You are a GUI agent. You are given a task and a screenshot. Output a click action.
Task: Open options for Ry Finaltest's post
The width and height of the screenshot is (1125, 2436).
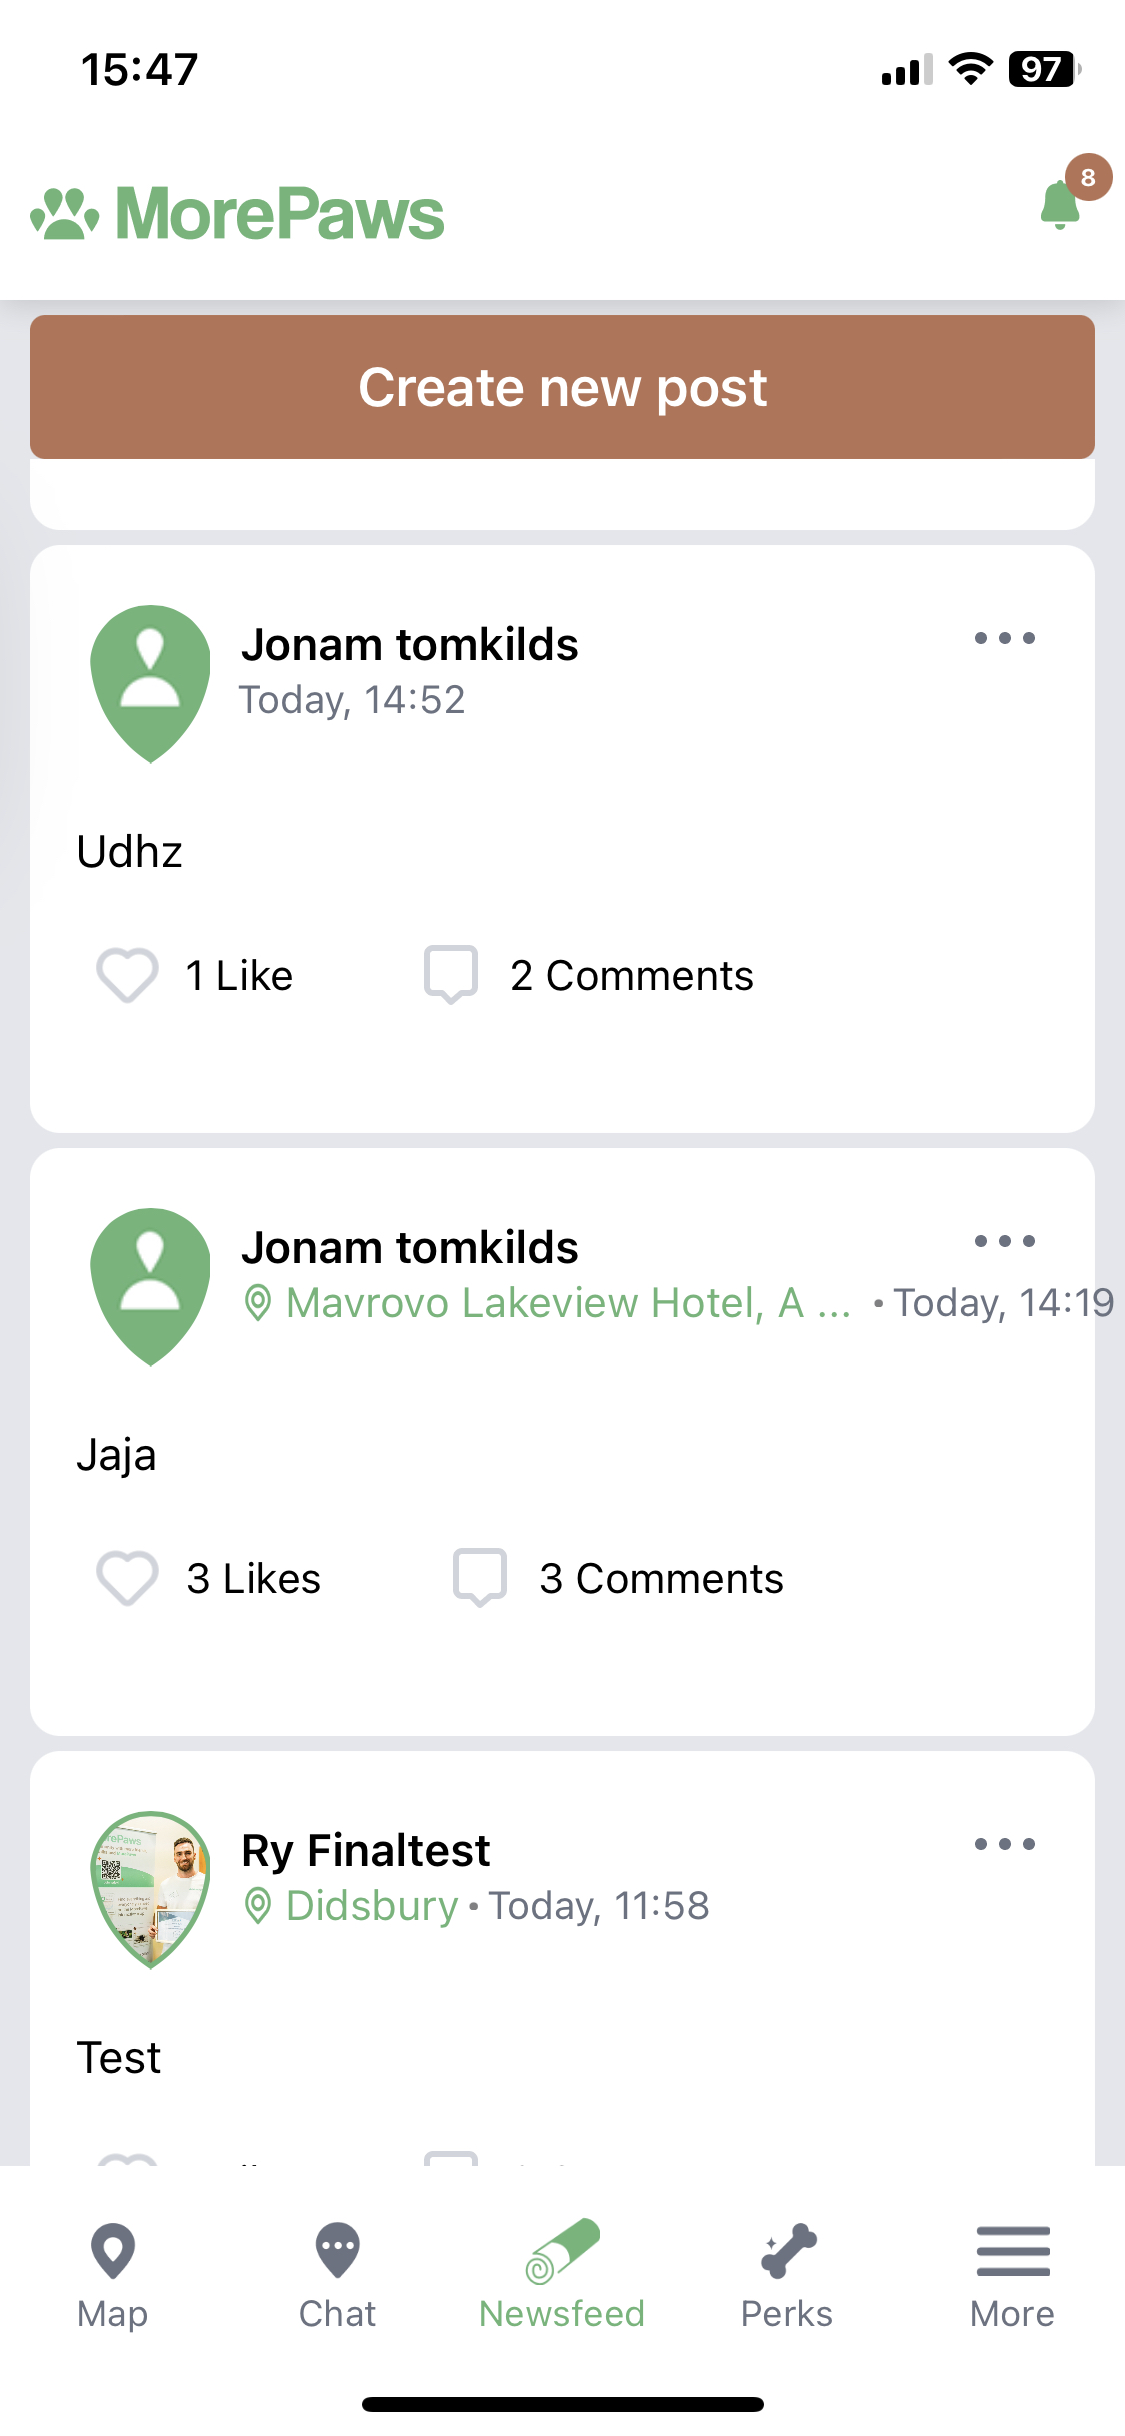point(1004,1844)
